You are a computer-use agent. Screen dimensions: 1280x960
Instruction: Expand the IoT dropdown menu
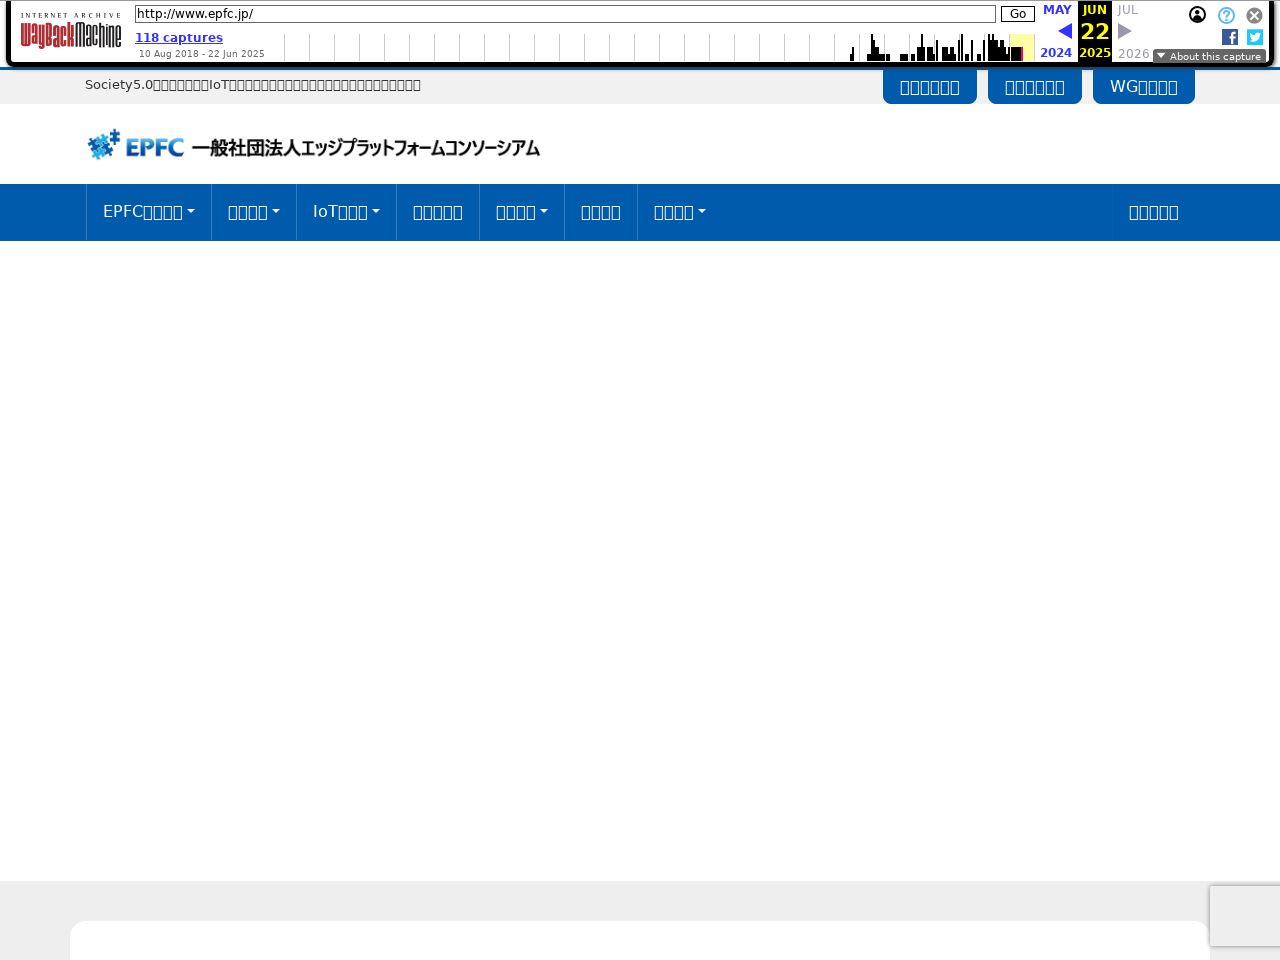[x=346, y=212]
